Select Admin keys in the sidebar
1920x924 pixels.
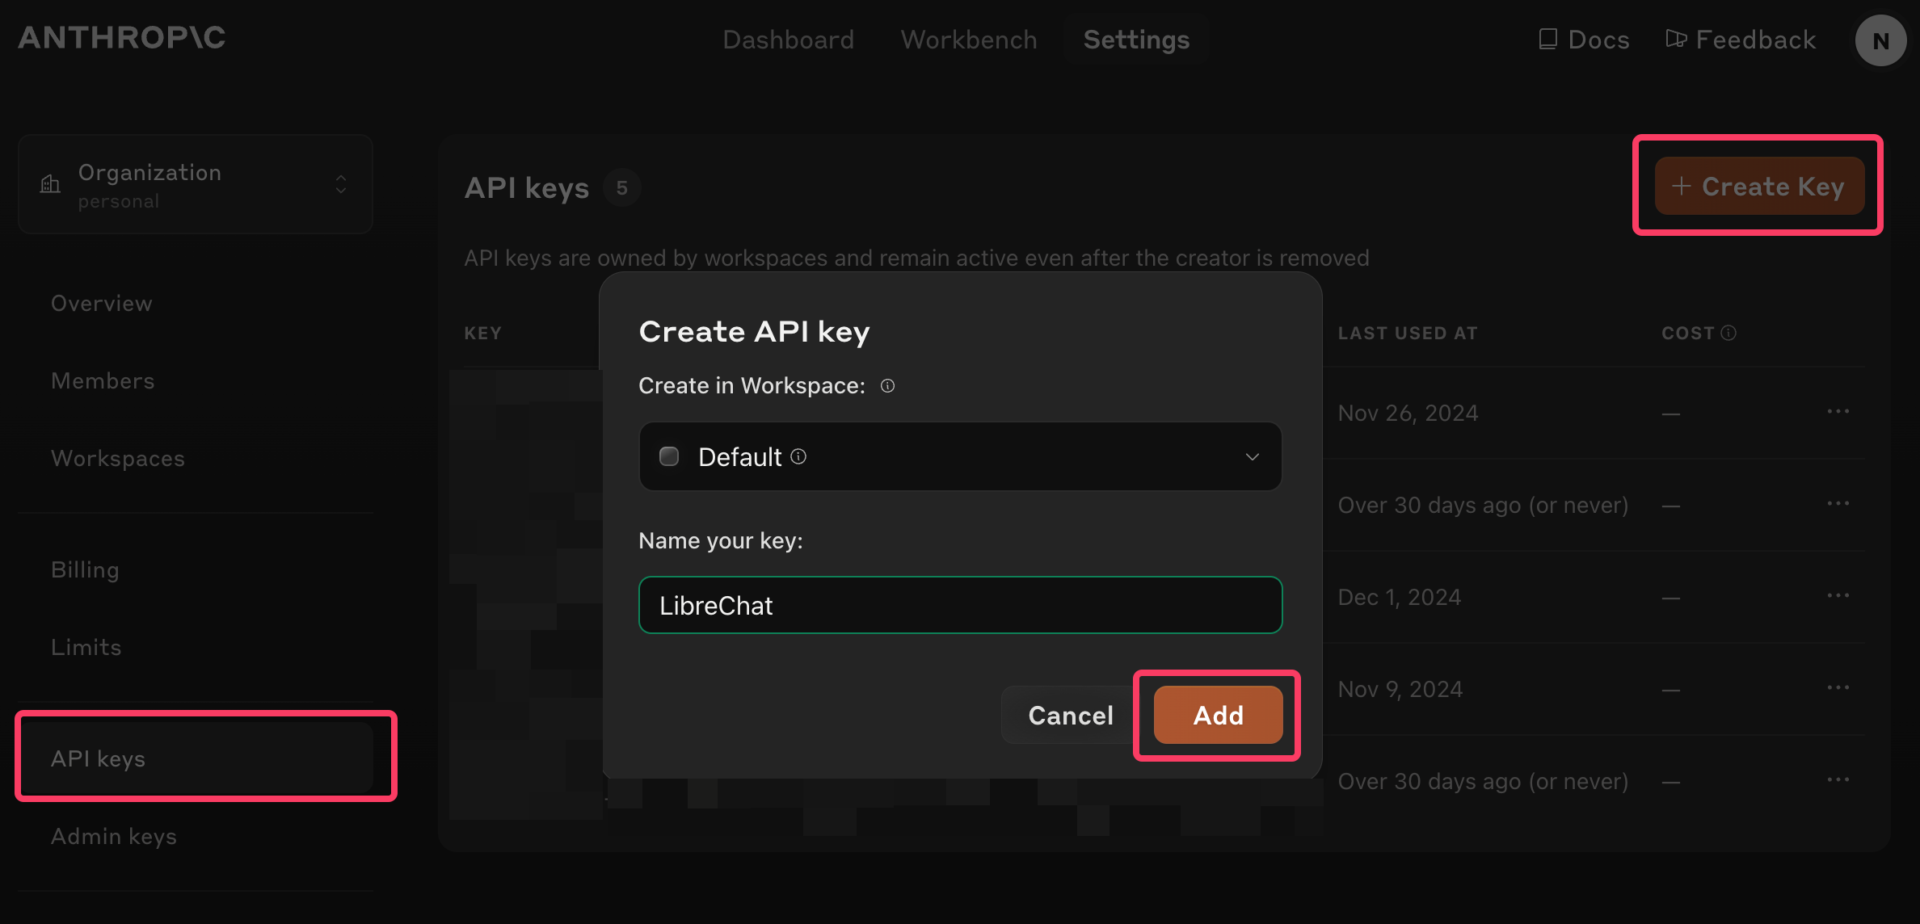pos(114,836)
